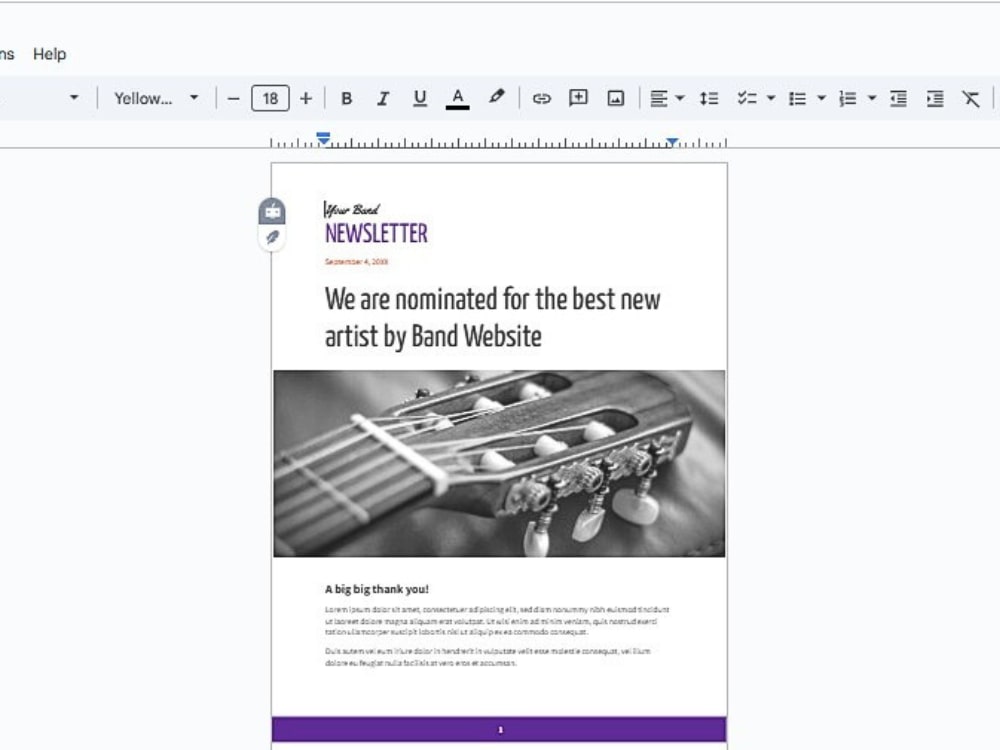Click the 'We are nominated' headline

(x=492, y=318)
